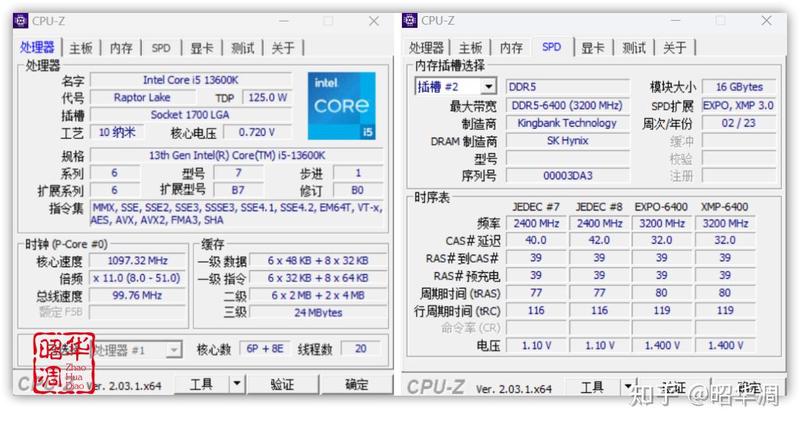Switch to SPD tab in the left CPU-Z window
This screenshot has width=800, height=428.
tap(161, 48)
